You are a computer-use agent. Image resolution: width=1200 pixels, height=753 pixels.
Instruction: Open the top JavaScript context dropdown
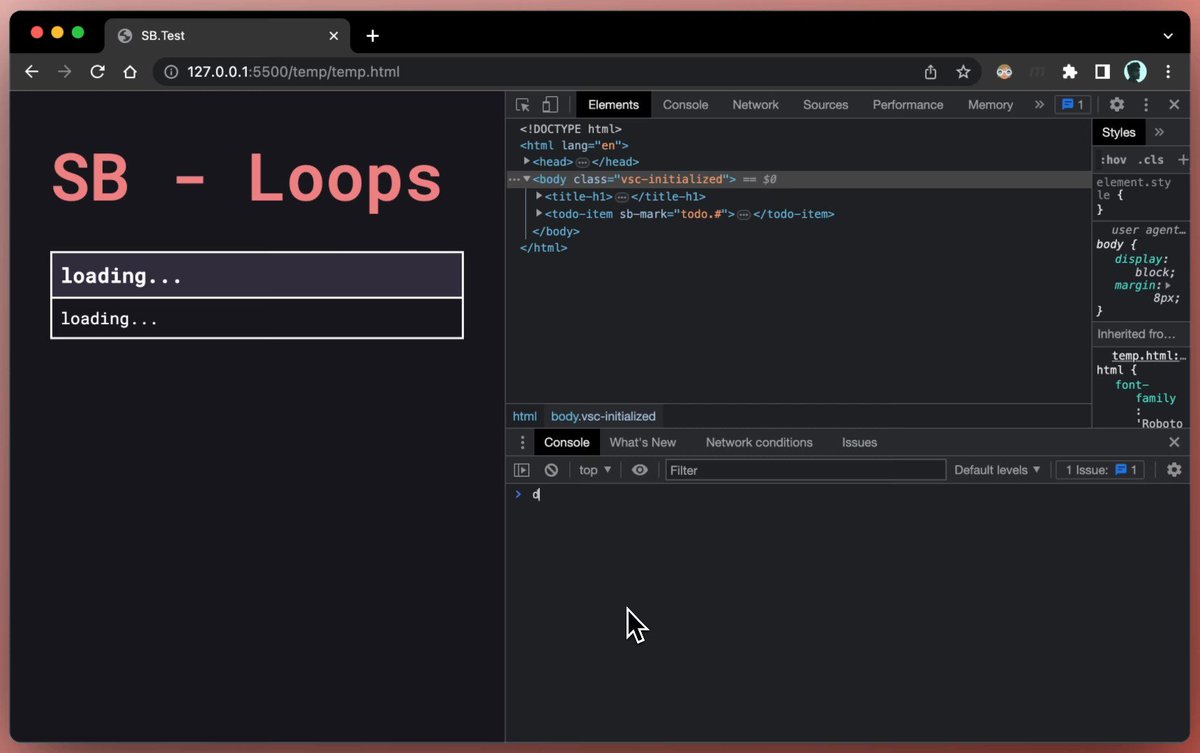tap(595, 470)
